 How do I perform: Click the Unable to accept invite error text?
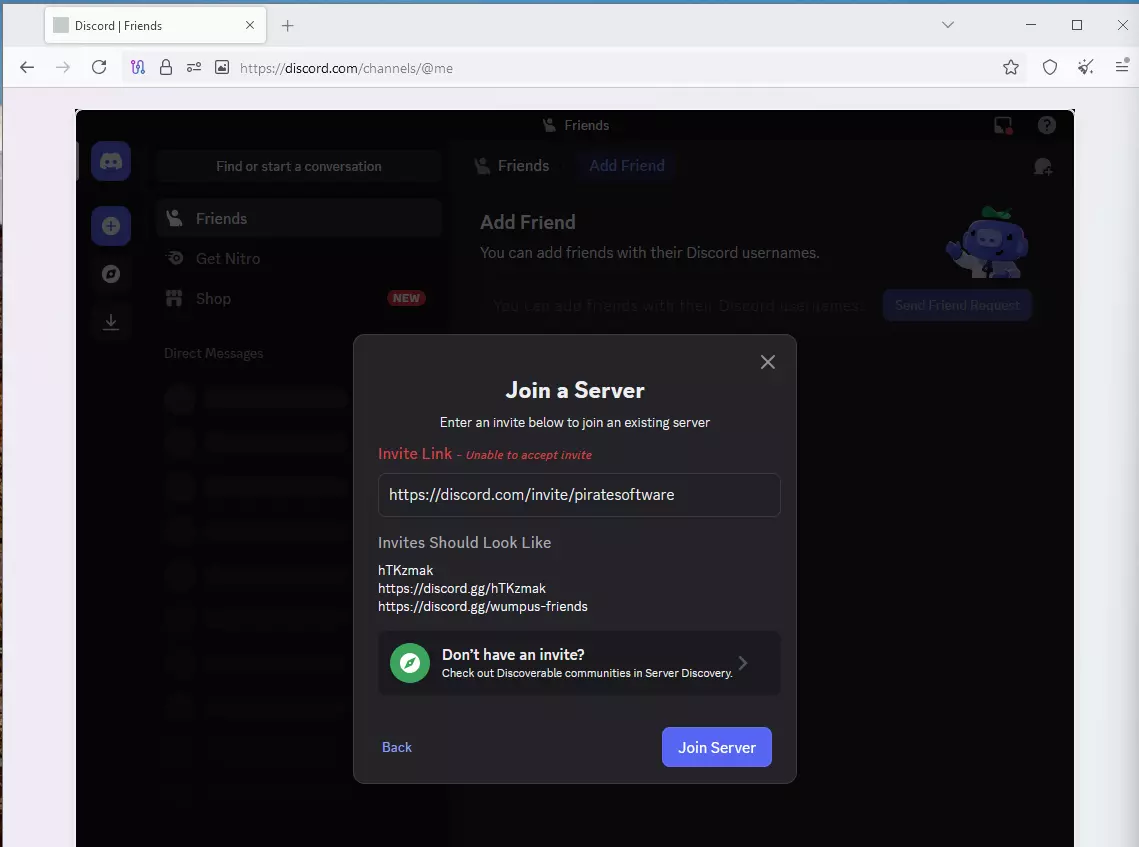(x=529, y=455)
